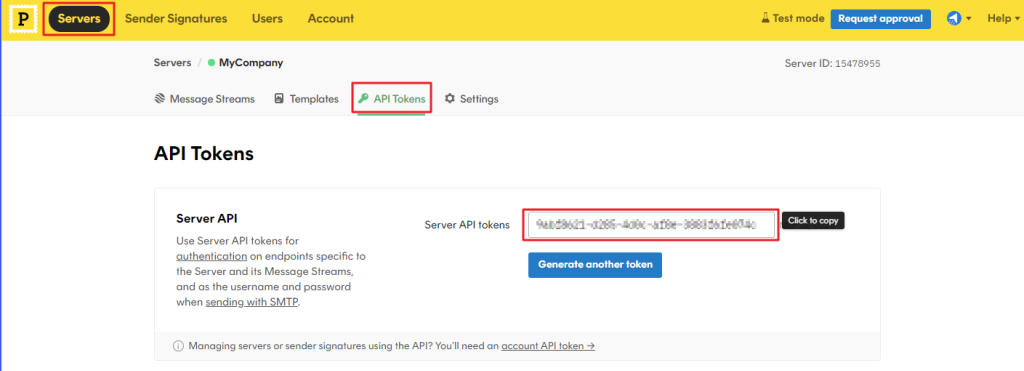Open the user avatar dropdown
Viewport: 1024px width, 371px height.
tap(959, 18)
